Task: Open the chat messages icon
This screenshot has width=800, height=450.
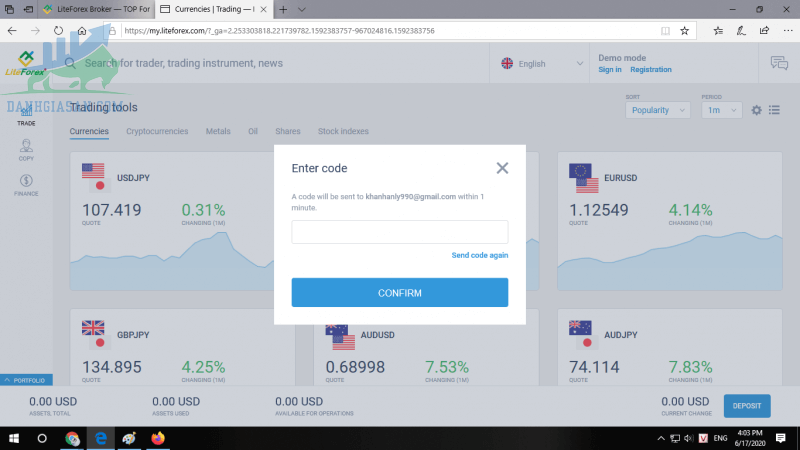Action: click(779, 63)
